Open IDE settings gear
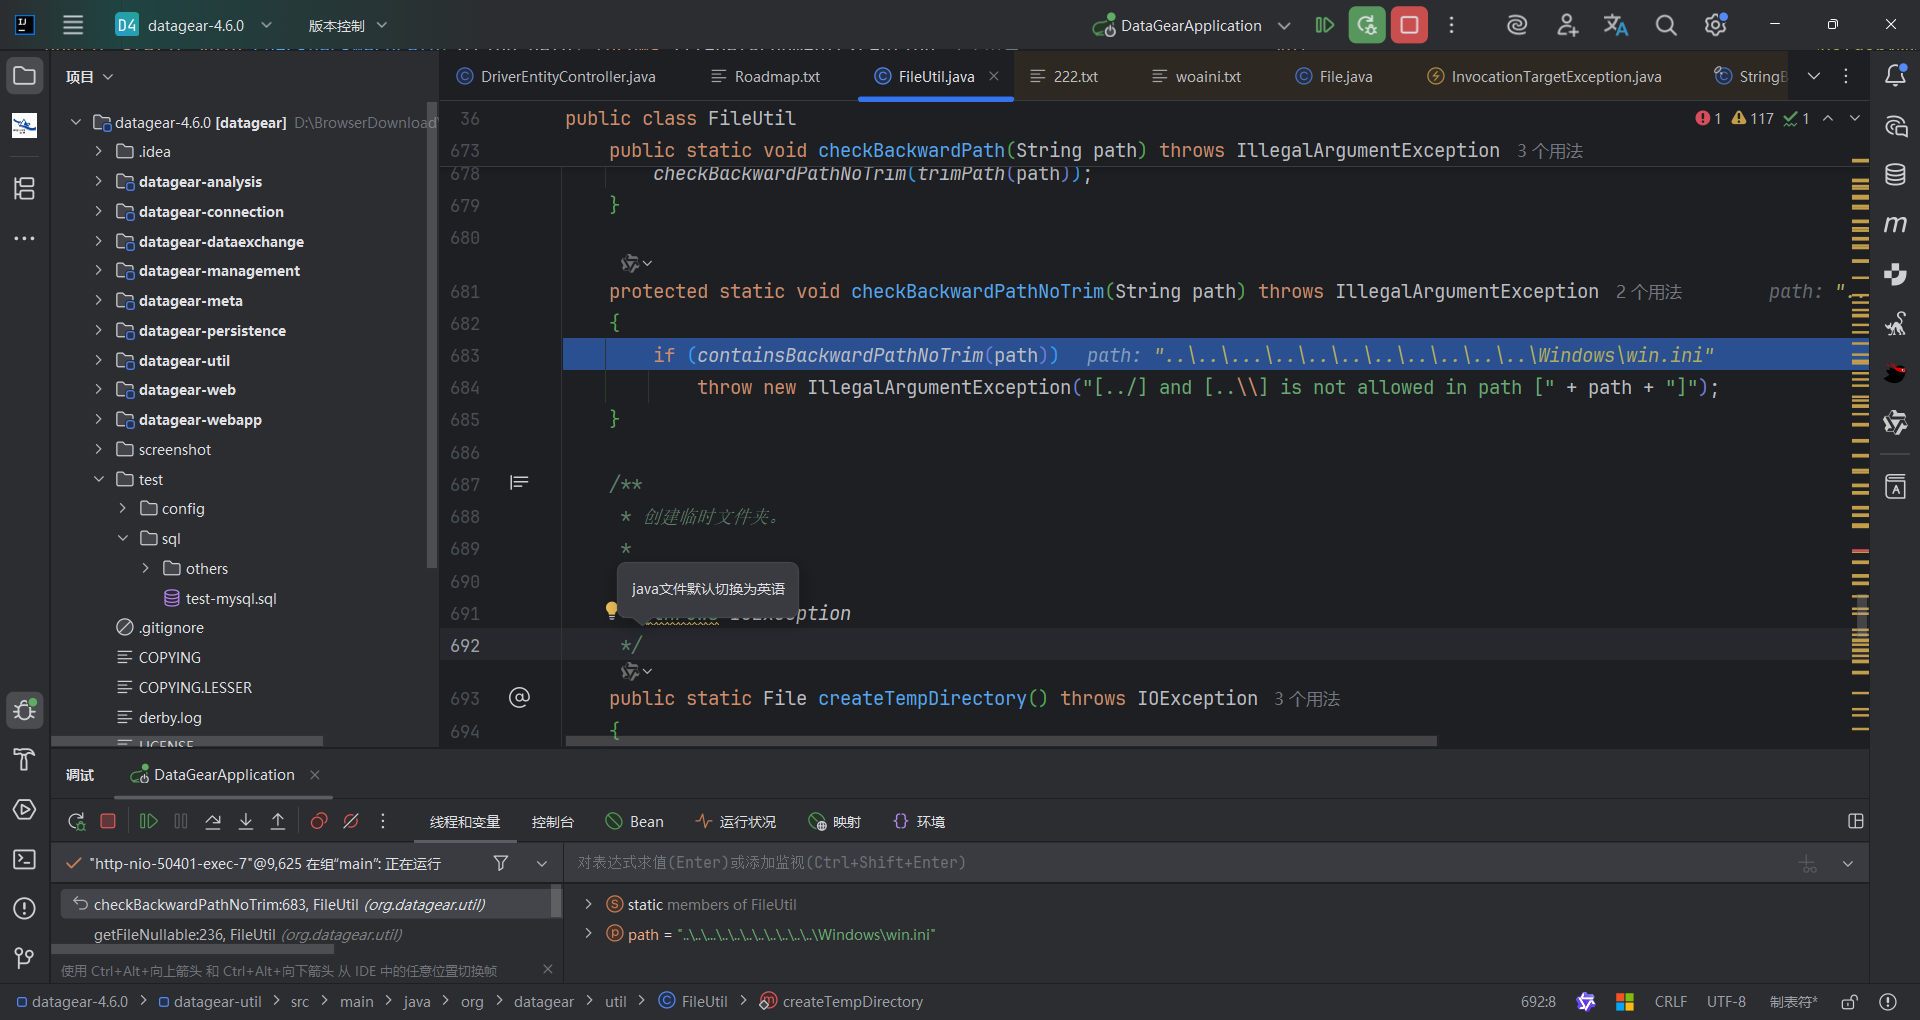 (x=1716, y=25)
